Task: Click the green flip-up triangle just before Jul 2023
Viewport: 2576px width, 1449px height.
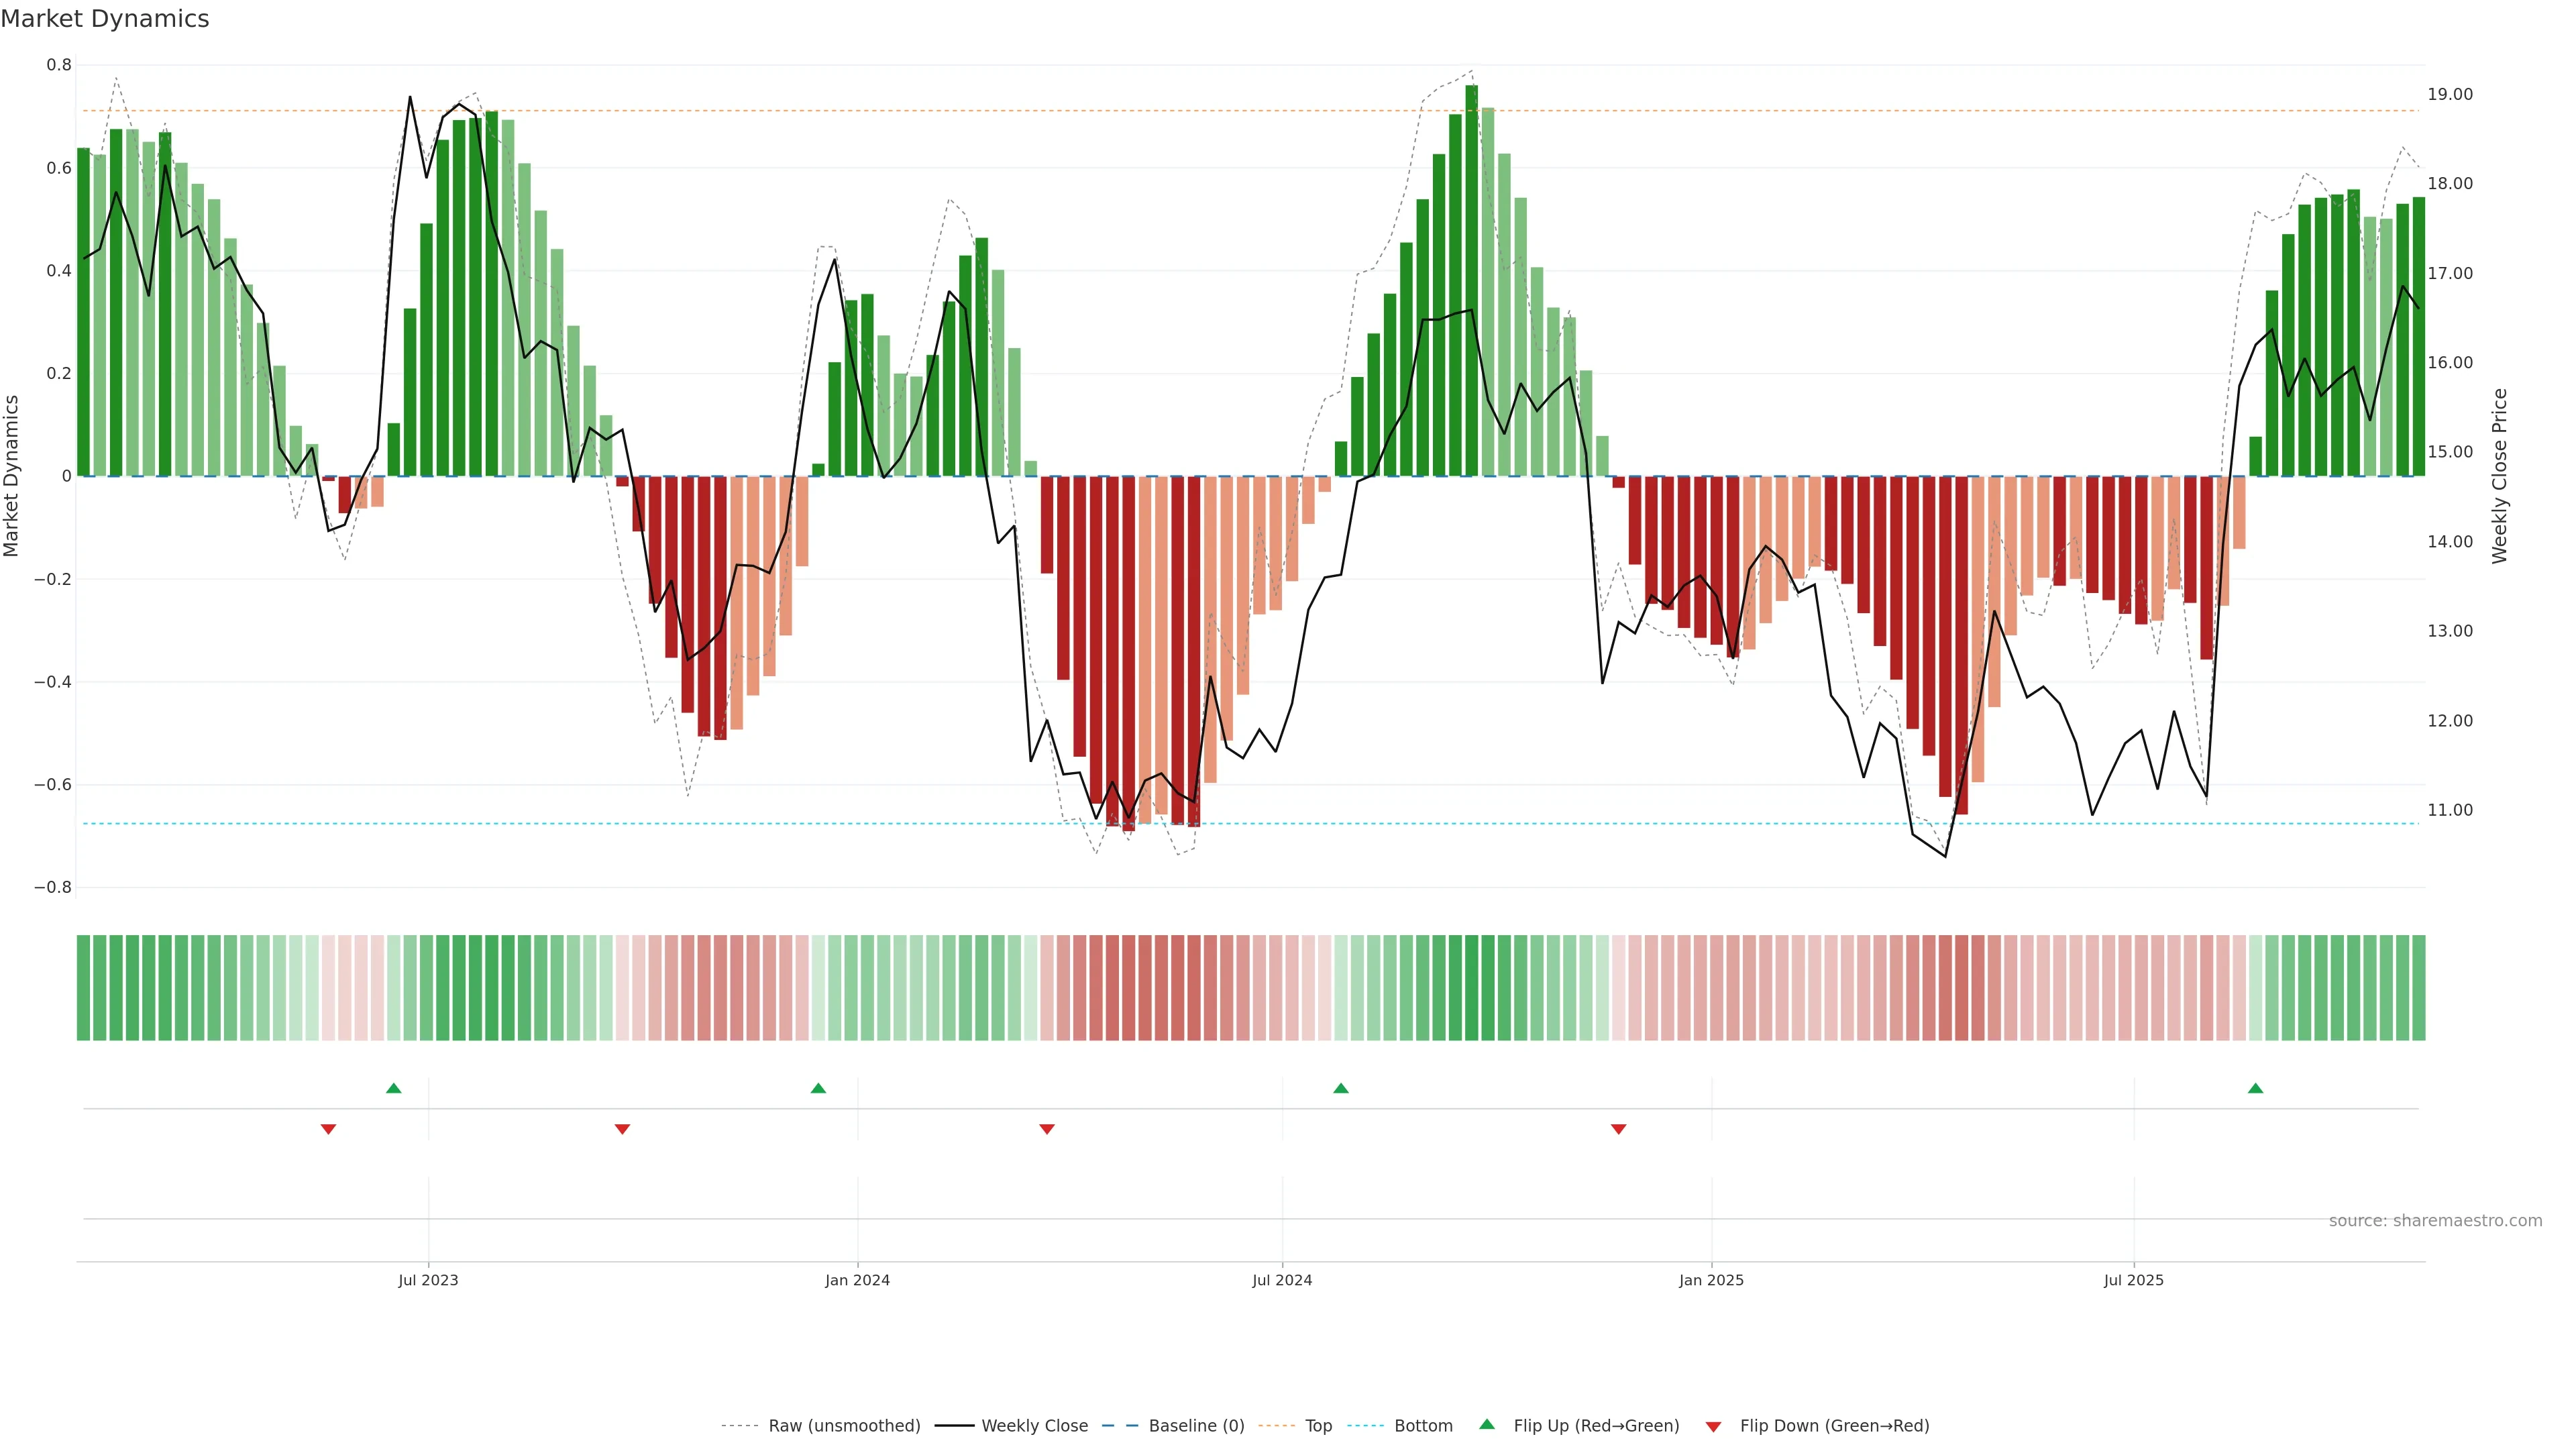Action: (393, 1088)
